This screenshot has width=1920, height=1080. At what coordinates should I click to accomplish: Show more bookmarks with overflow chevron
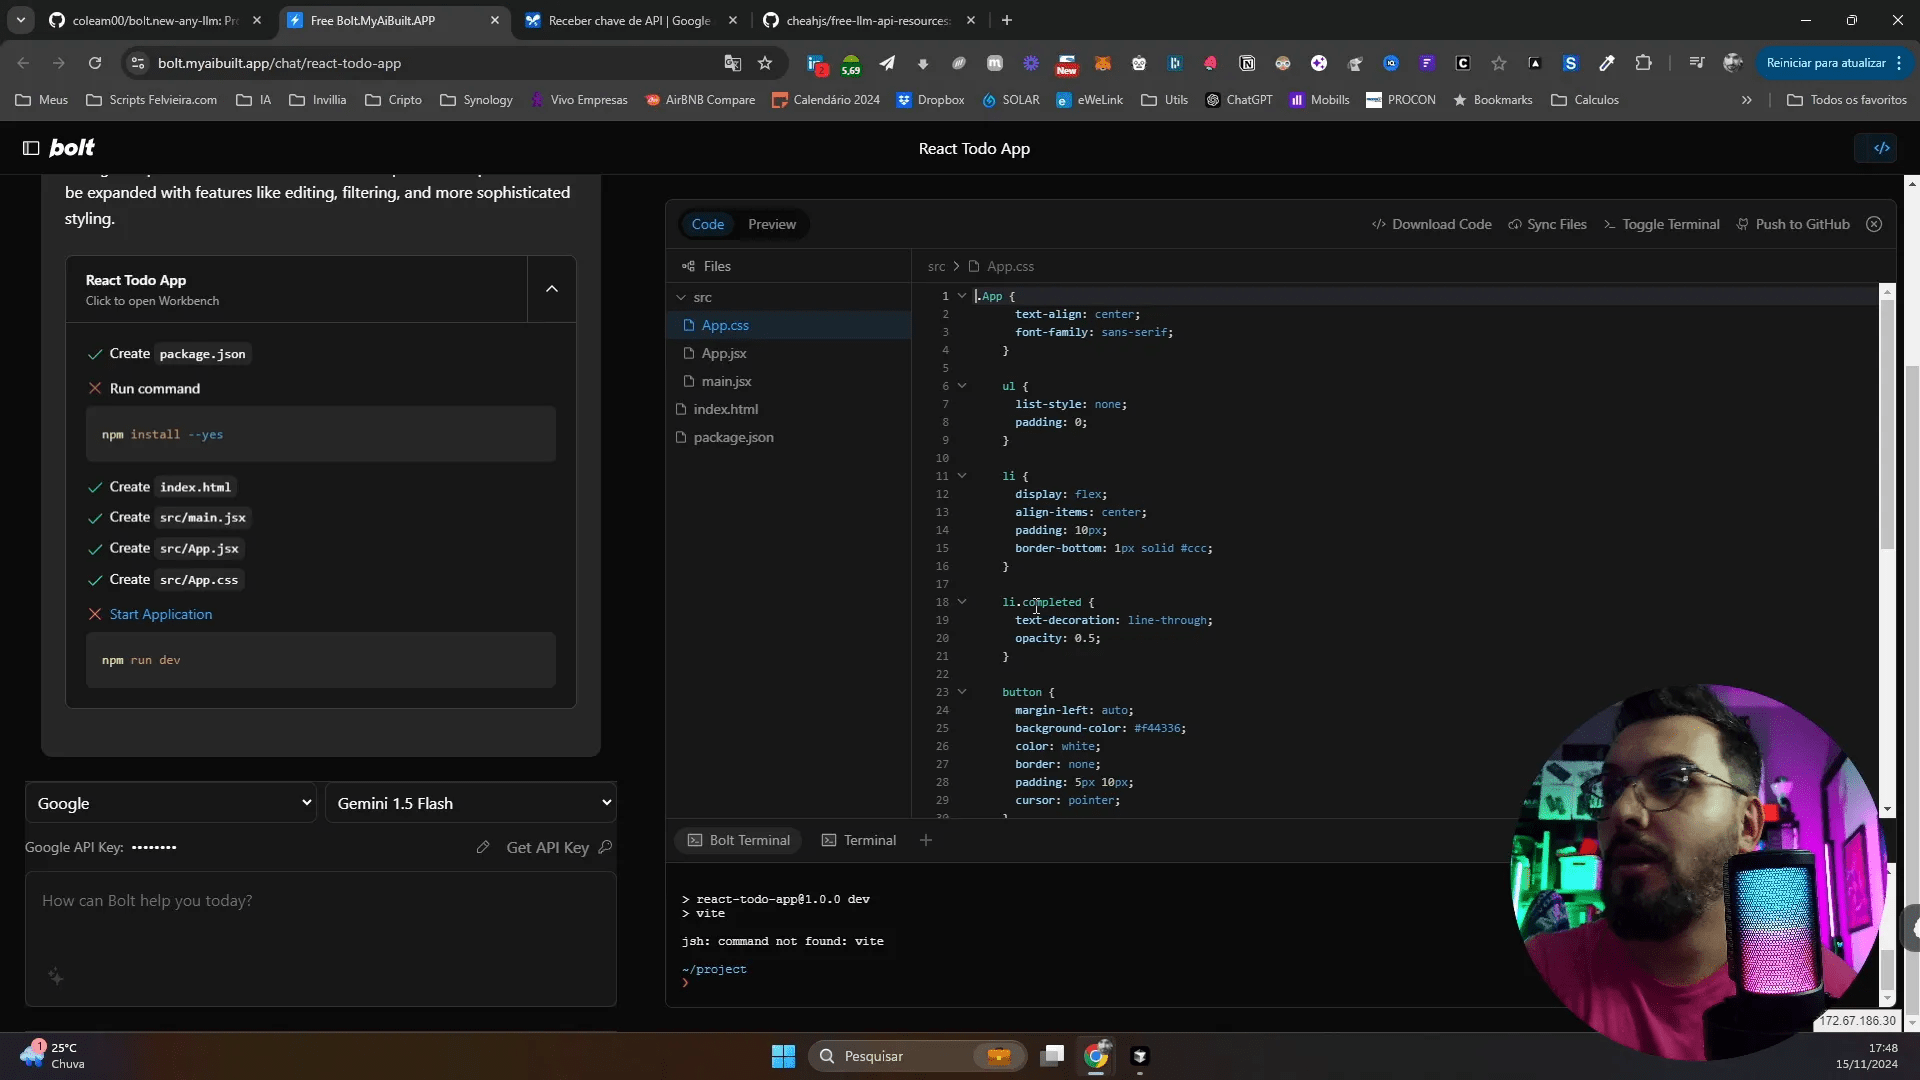click(x=1747, y=100)
